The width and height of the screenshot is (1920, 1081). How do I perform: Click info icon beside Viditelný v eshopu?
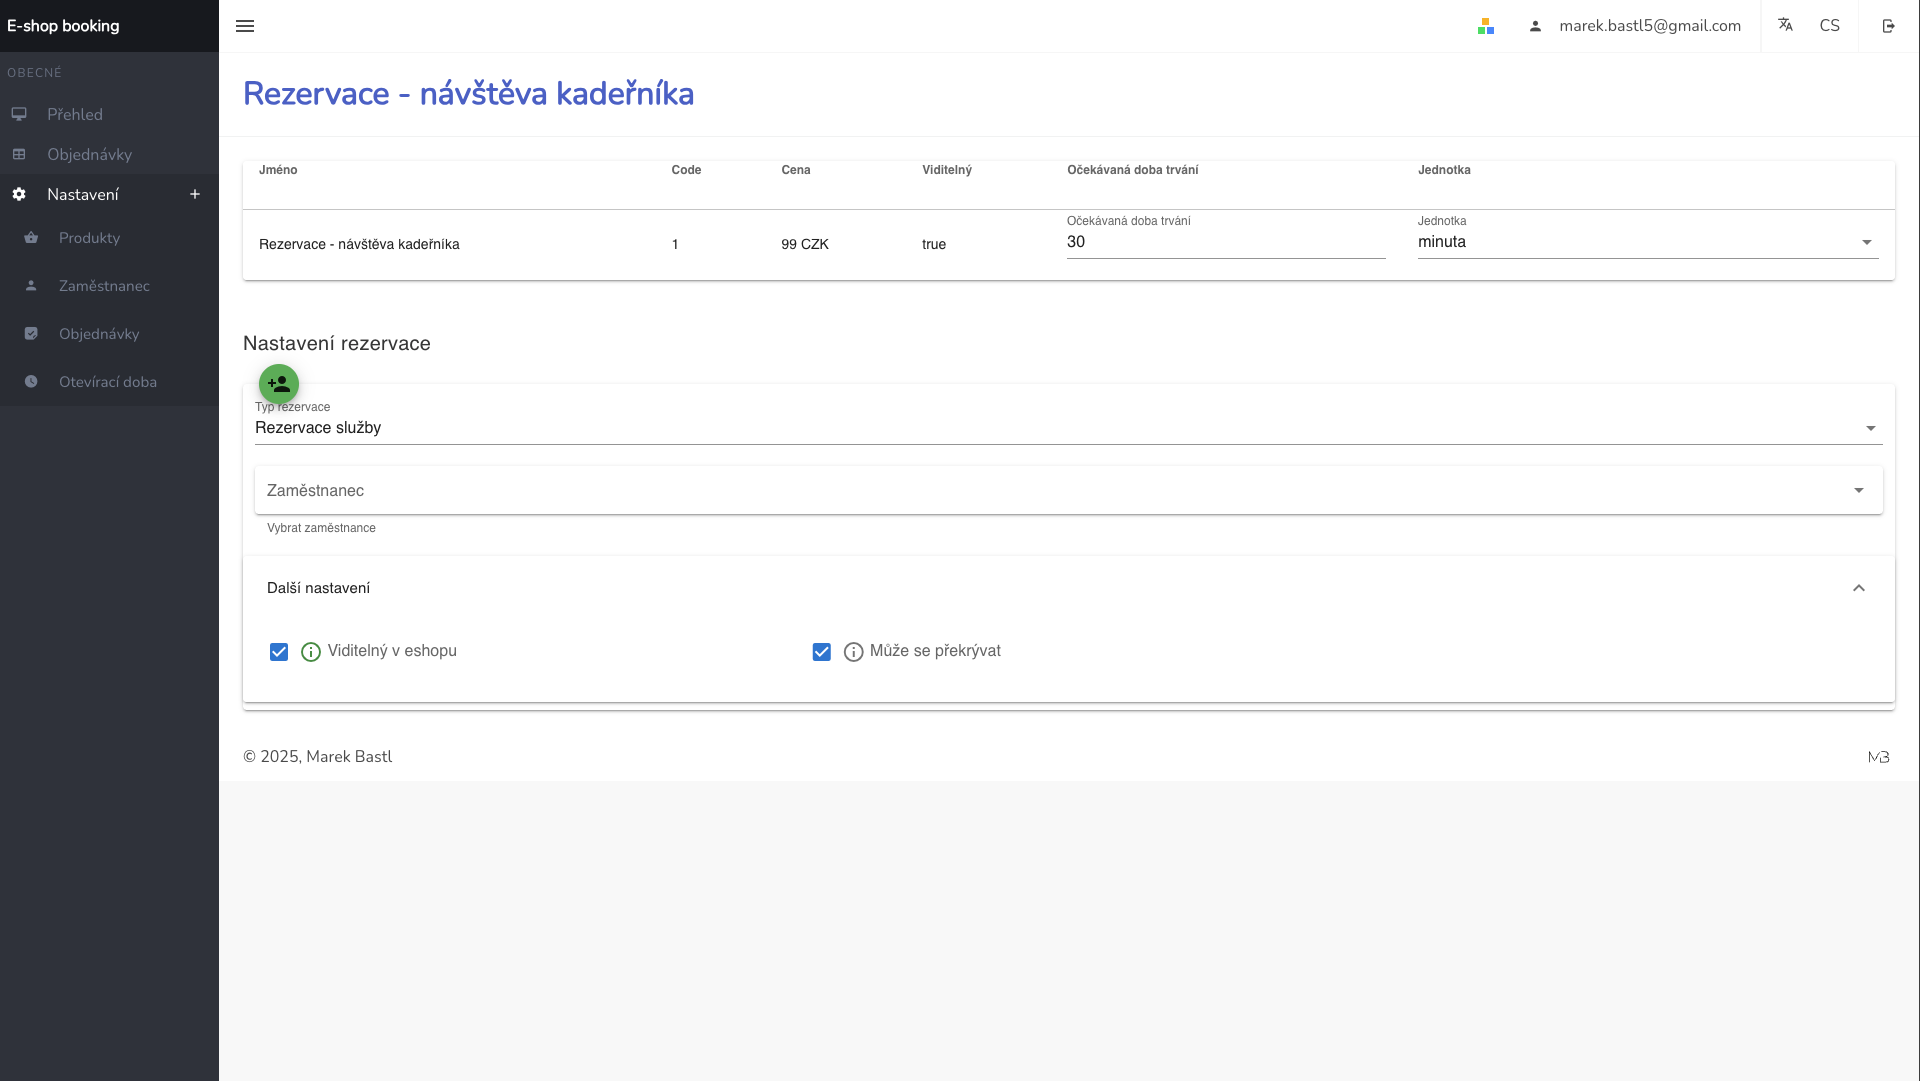311,652
